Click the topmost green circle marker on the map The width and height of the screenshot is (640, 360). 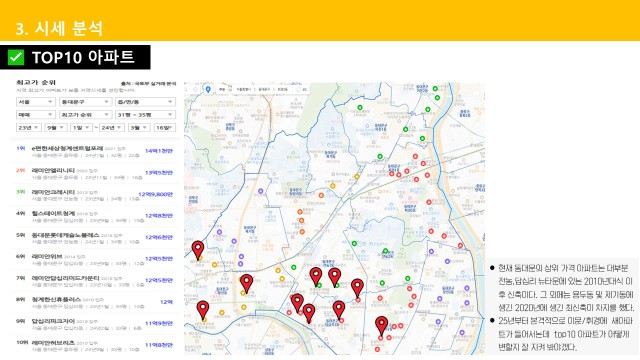(x=435, y=89)
